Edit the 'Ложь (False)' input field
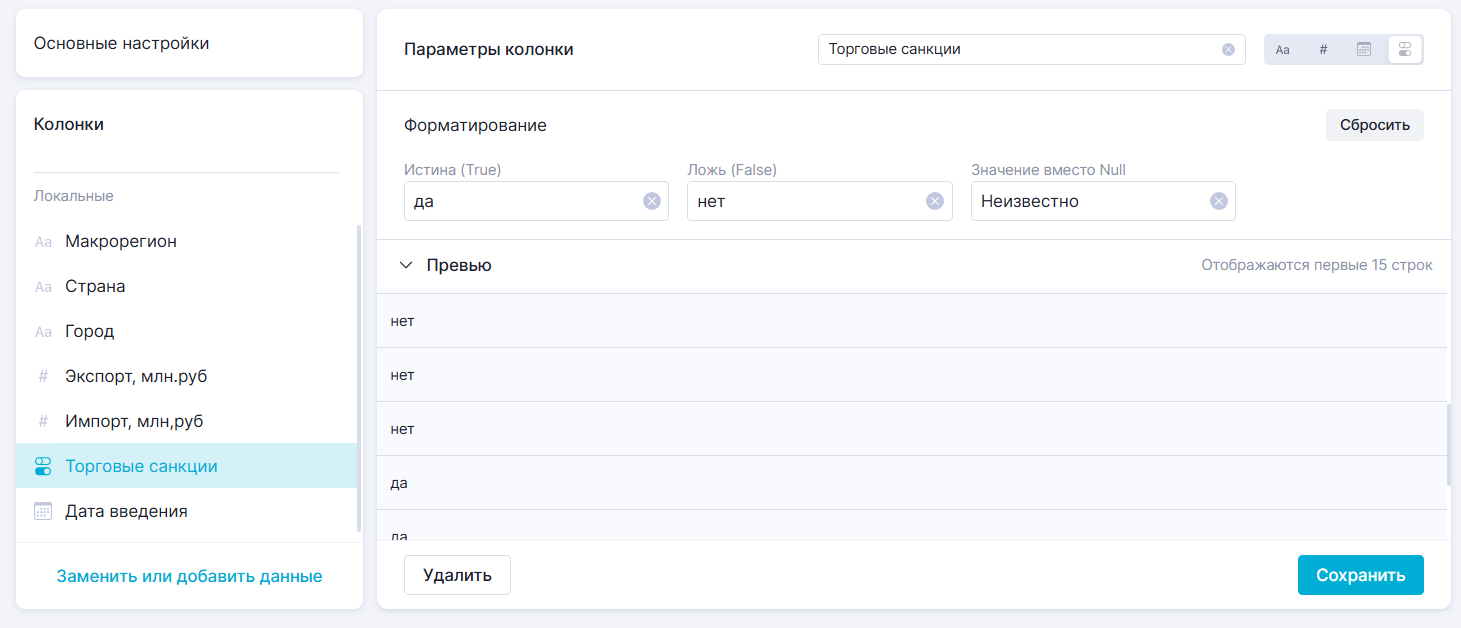Screen dimensions: 1461x628 805,201
